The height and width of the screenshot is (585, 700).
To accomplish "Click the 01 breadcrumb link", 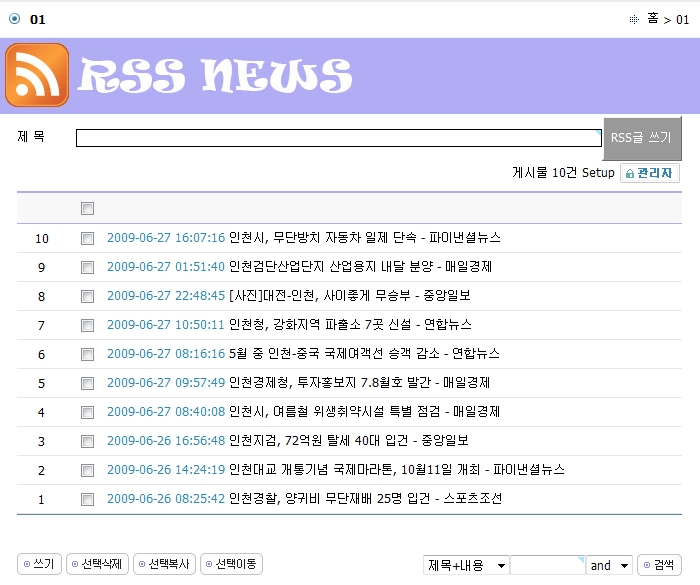I will pos(683,20).
